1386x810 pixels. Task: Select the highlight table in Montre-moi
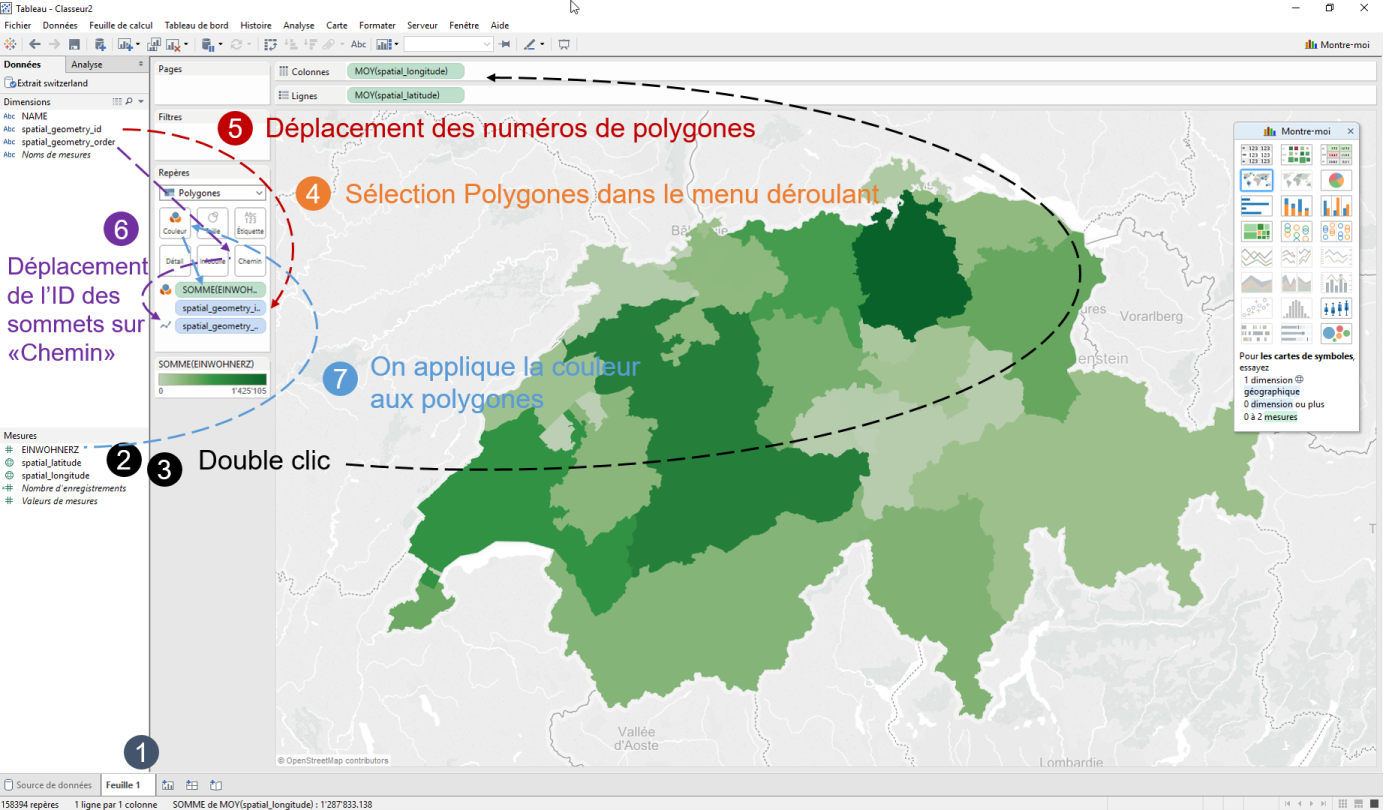[x=1336, y=155]
